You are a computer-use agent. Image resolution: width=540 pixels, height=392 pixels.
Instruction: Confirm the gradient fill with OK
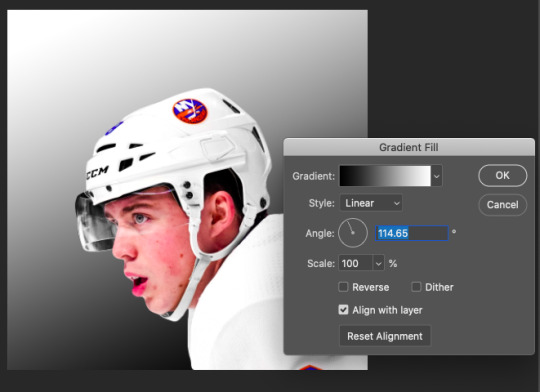502,175
